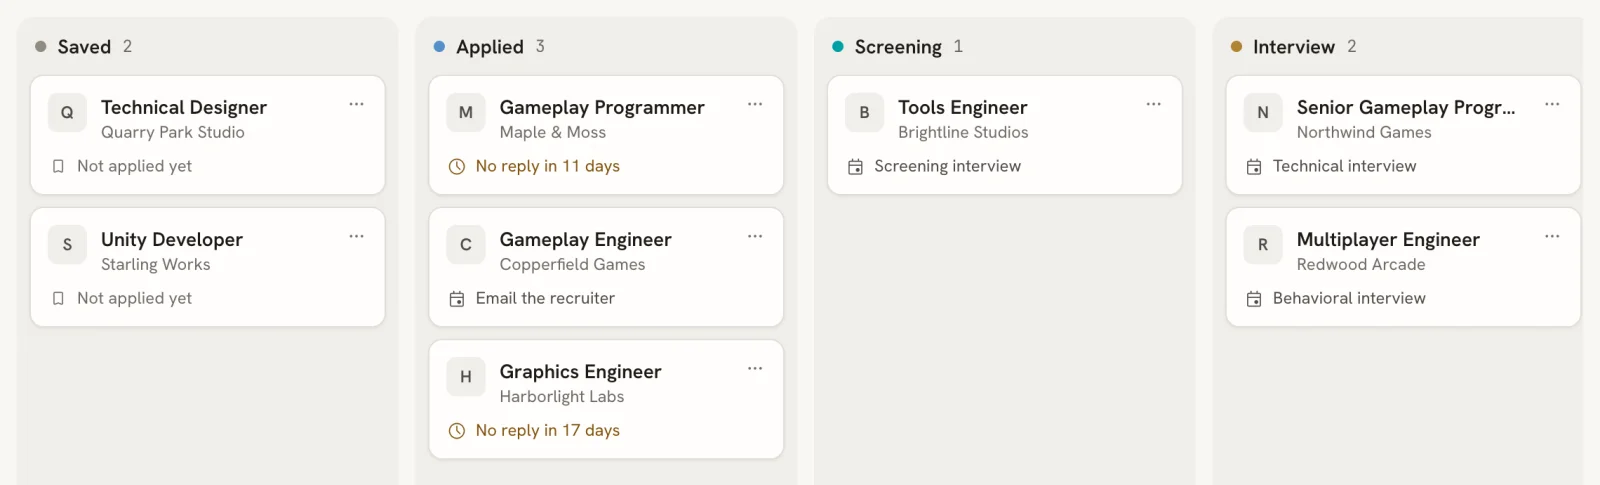Open more options for Gameplay Programmer card
This screenshot has width=1600, height=485.
pyautogui.click(x=755, y=104)
